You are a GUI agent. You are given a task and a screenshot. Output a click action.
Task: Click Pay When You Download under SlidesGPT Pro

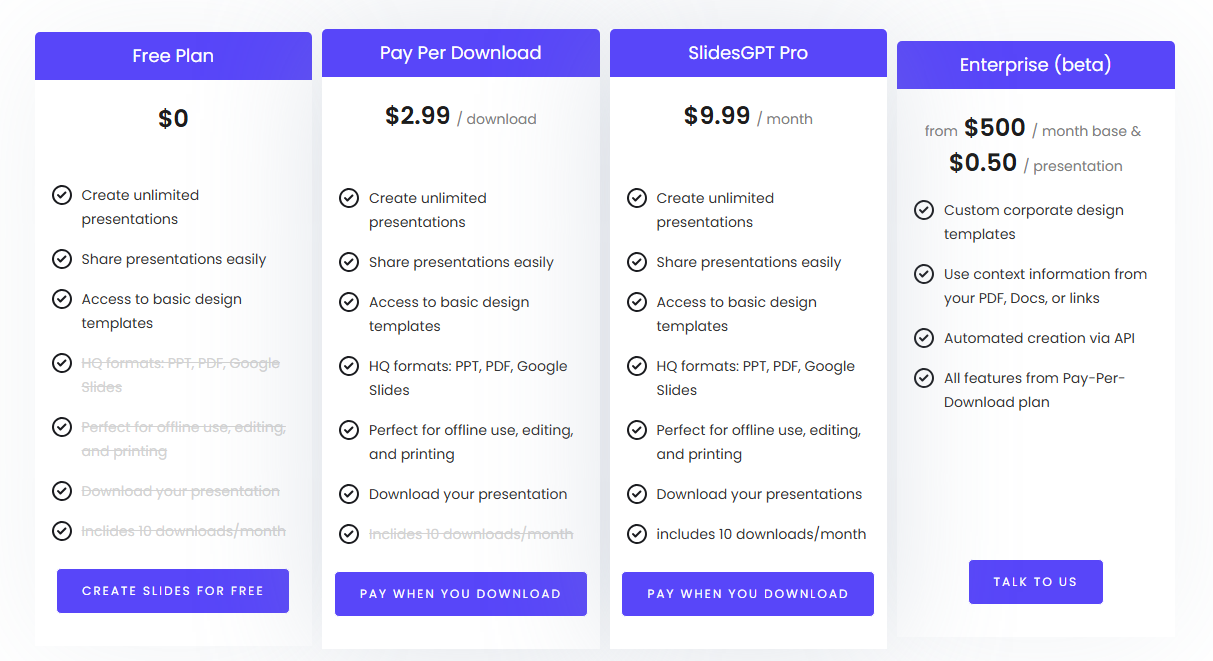(x=748, y=594)
